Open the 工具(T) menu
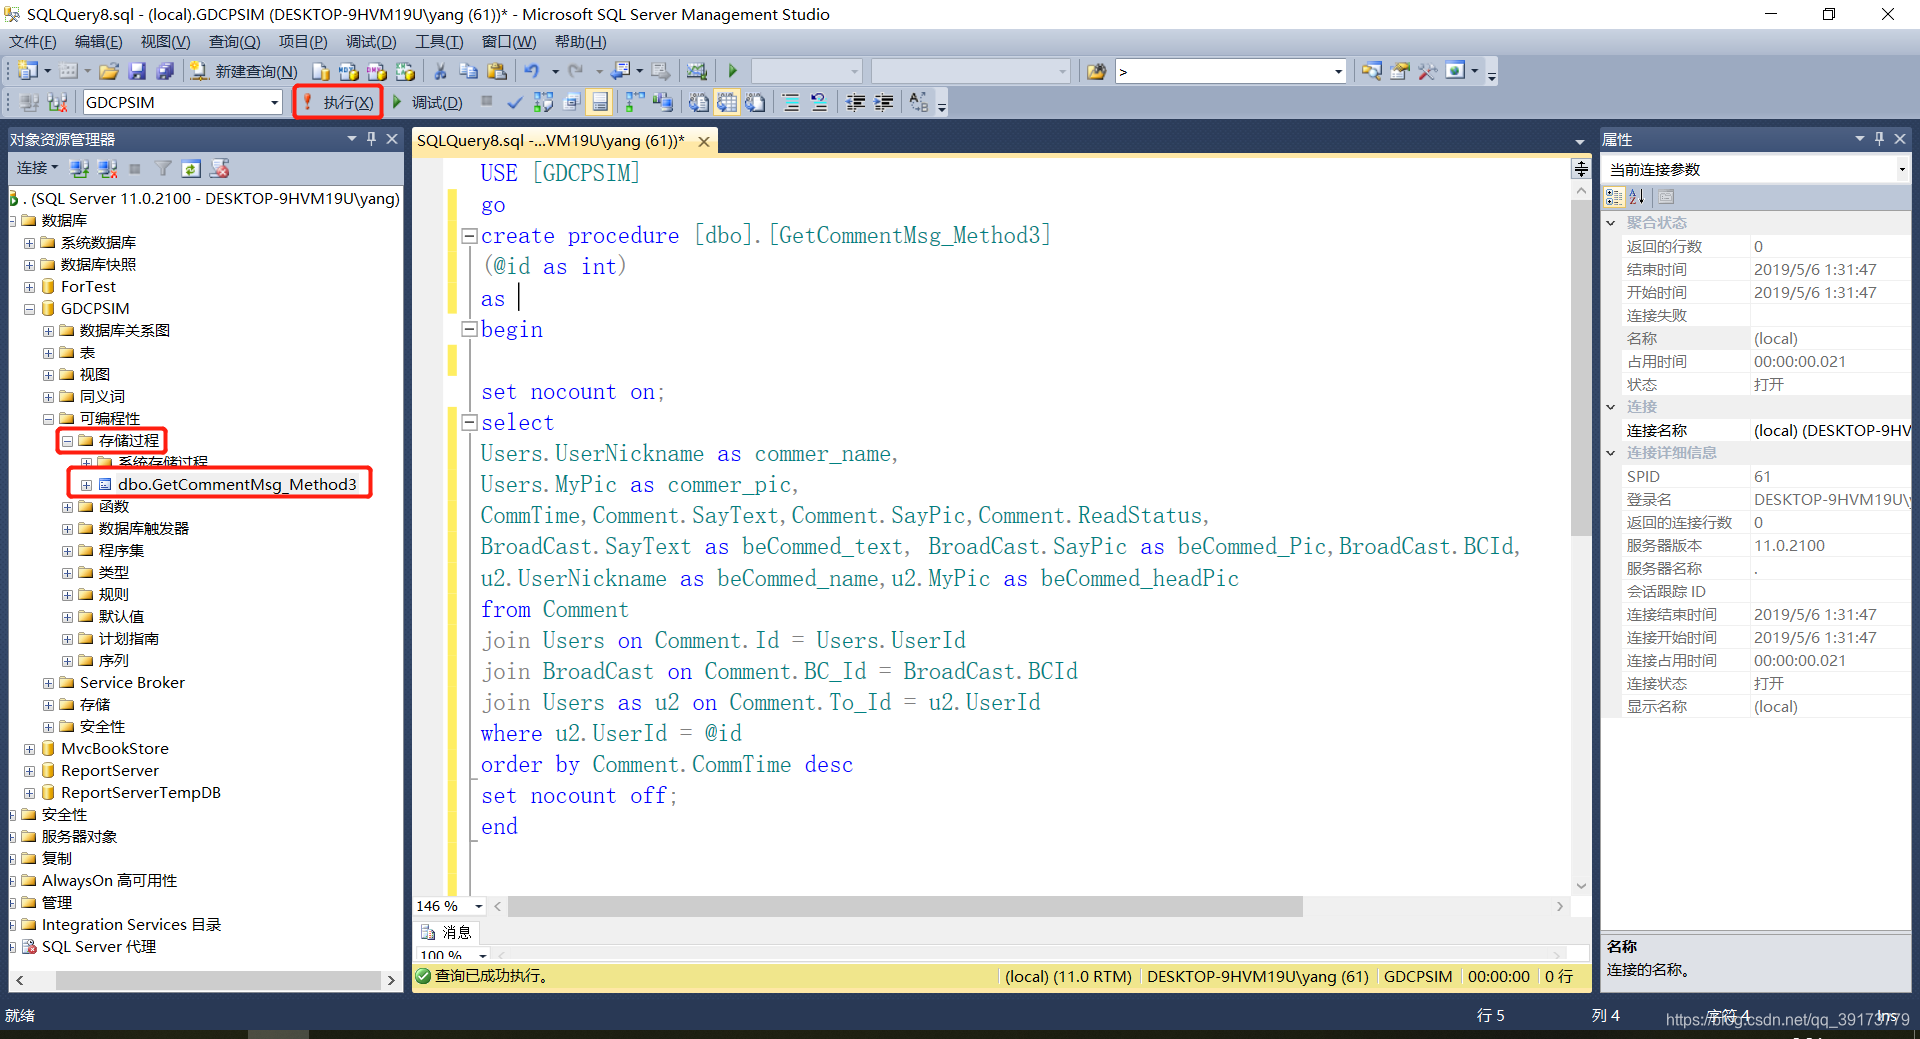The image size is (1920, 1039). [439, 42]
